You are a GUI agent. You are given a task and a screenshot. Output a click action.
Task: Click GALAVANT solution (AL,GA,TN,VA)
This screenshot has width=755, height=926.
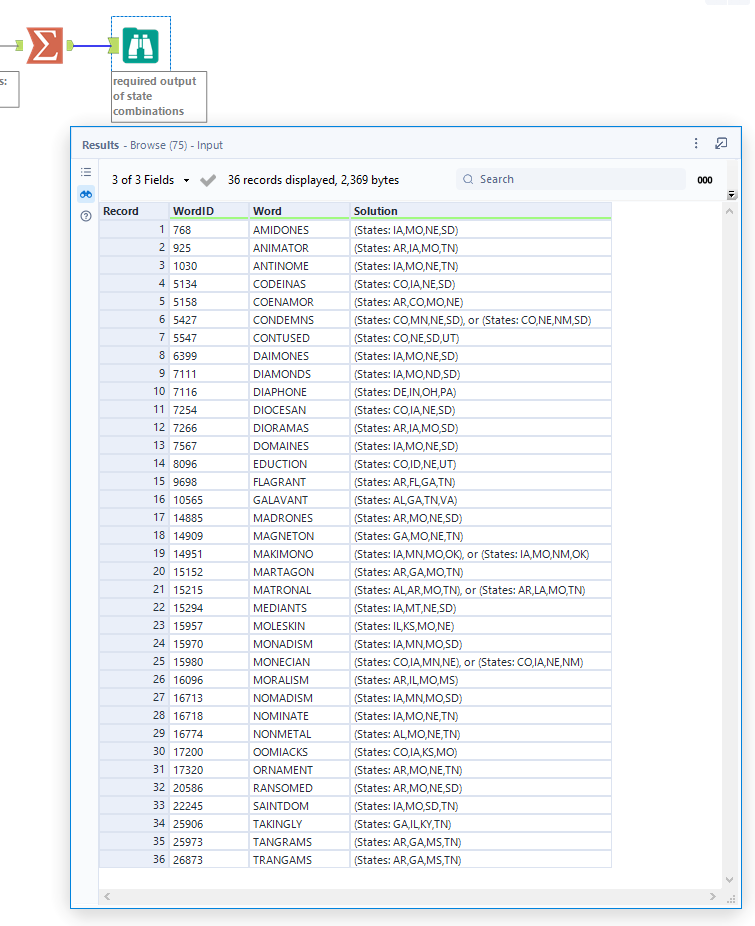point(480,500)
